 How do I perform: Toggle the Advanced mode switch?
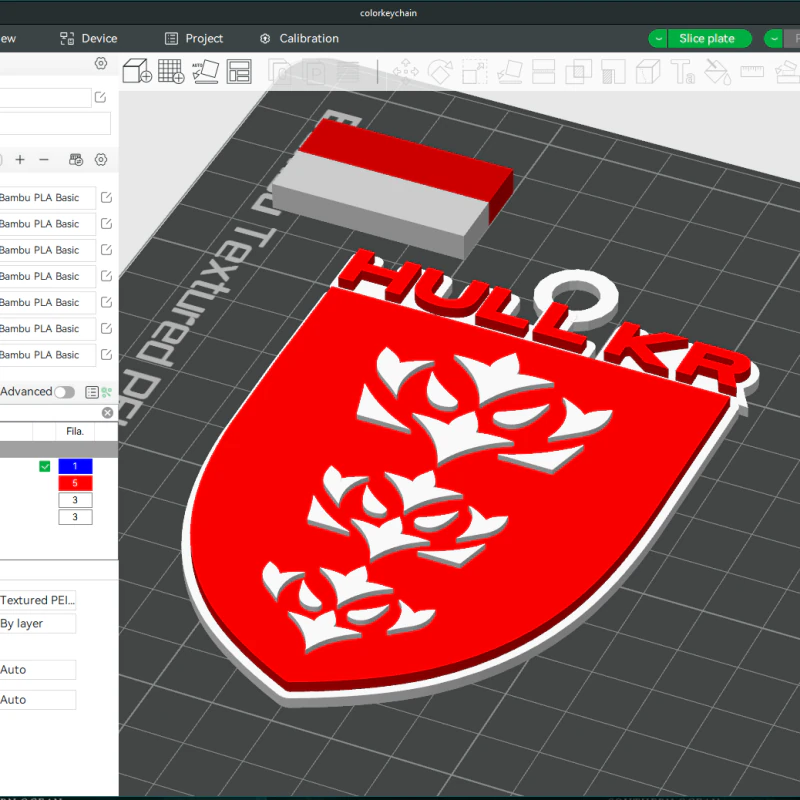64,391
